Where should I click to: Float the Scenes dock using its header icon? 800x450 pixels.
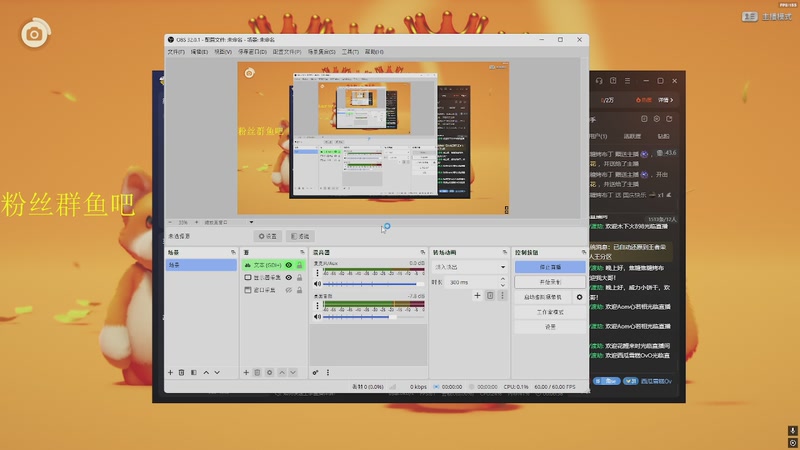point(233,252)
